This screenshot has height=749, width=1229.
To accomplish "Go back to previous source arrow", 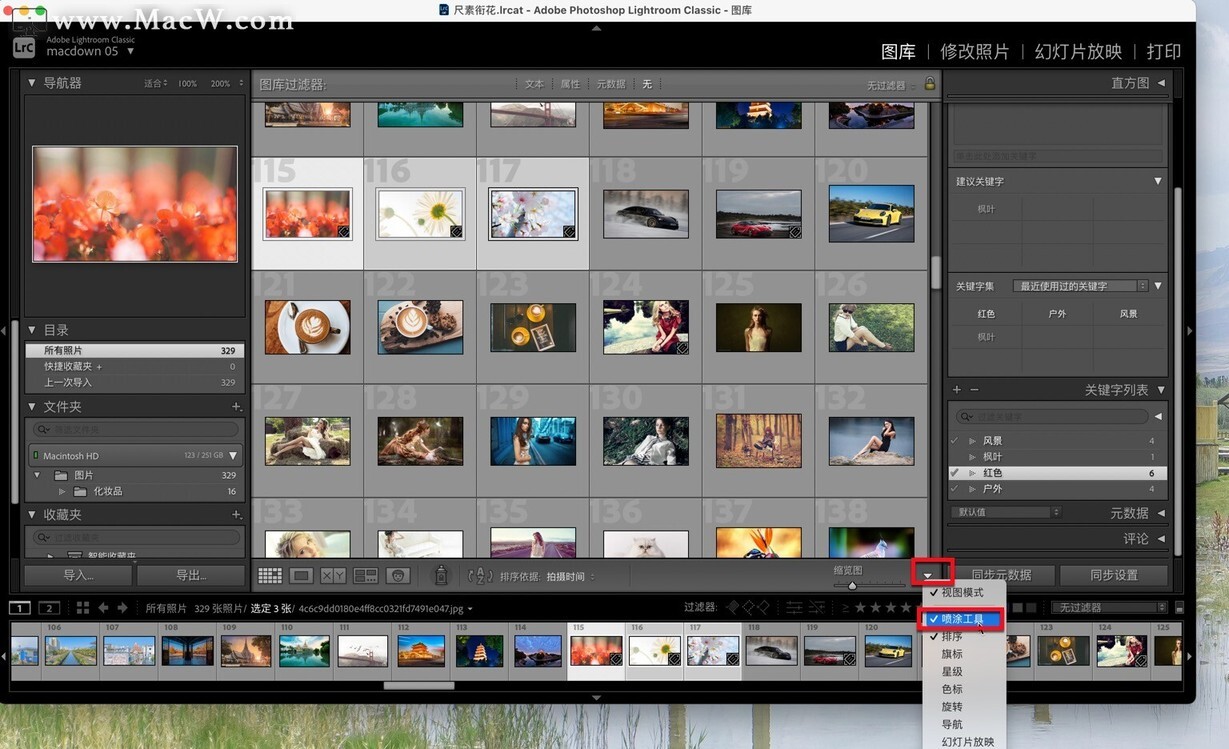I will (x=103, y=608).
